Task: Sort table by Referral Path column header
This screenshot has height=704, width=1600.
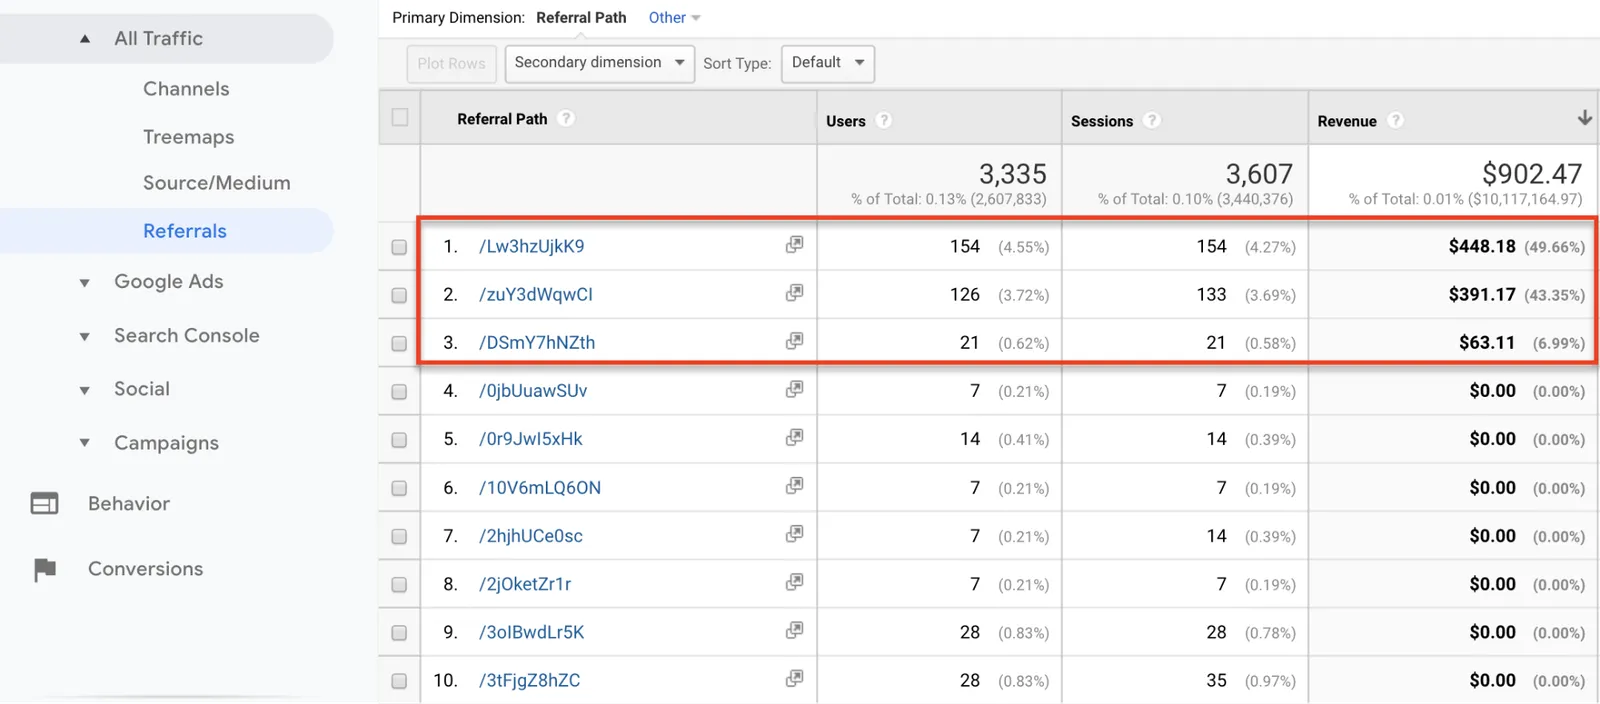Action: [x=502, y=119]
